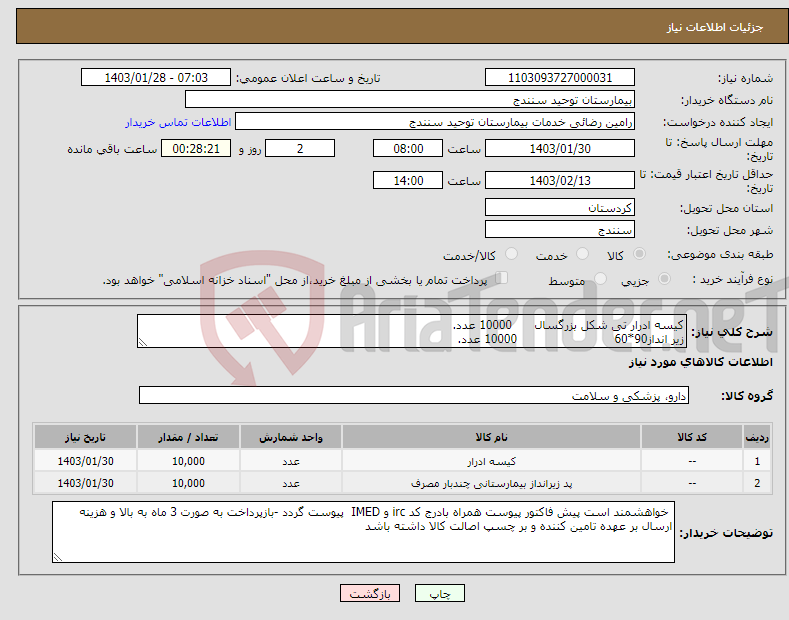The width and height of the screenshot is (789, 620).
Task: Grab the buyer notes resize handle
Action: point(58,557)
